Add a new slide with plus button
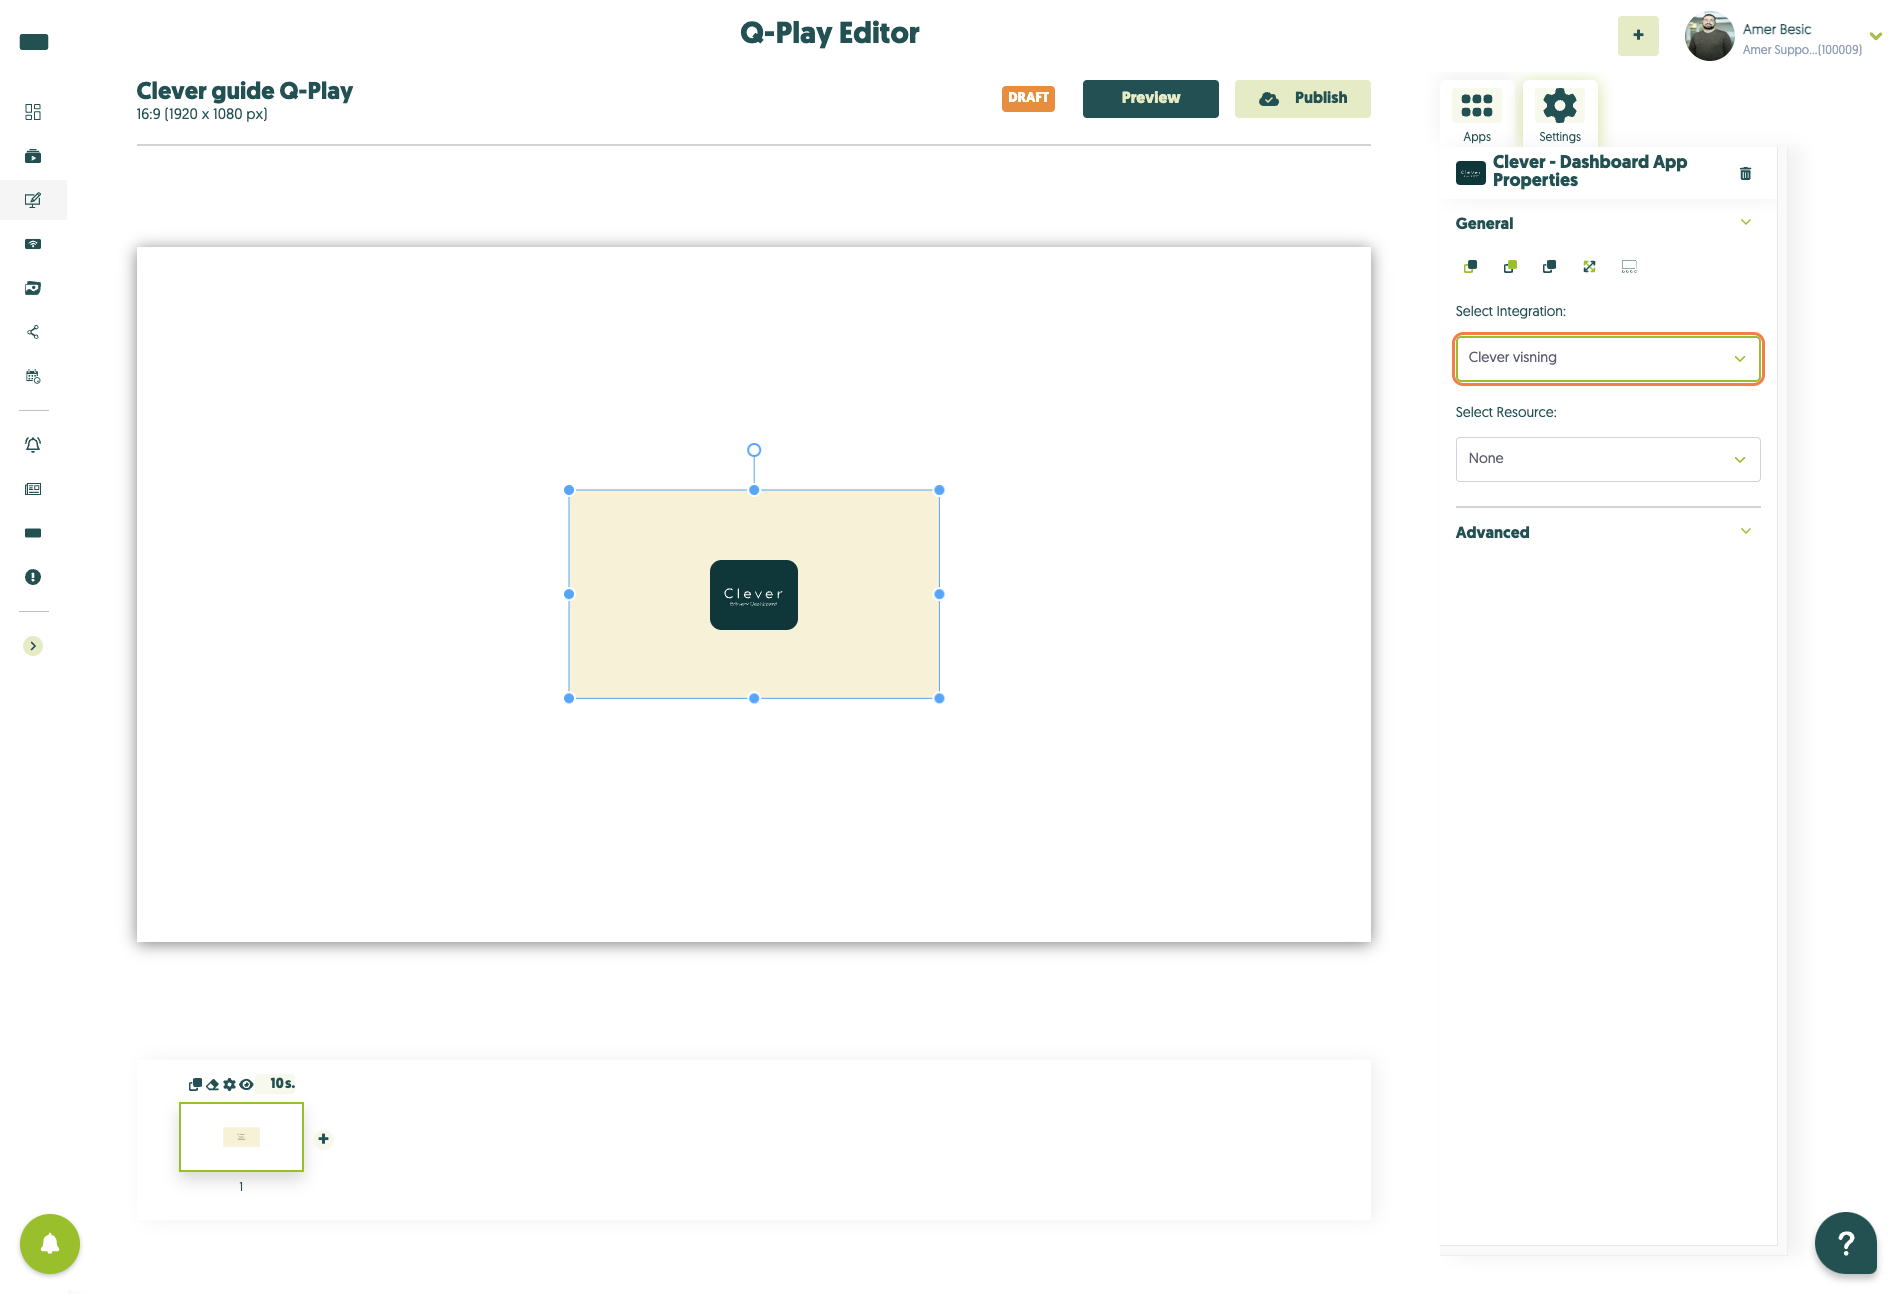The width and height of the screenshot is (1897, 1294). 323,1139
